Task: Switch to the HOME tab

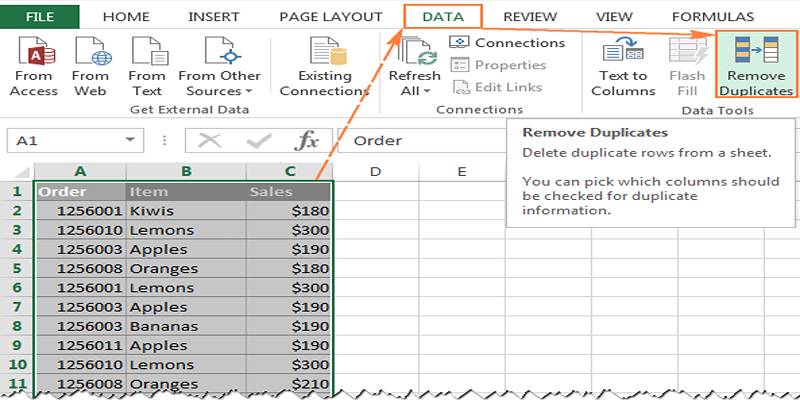Action: [x=128, y=16]
